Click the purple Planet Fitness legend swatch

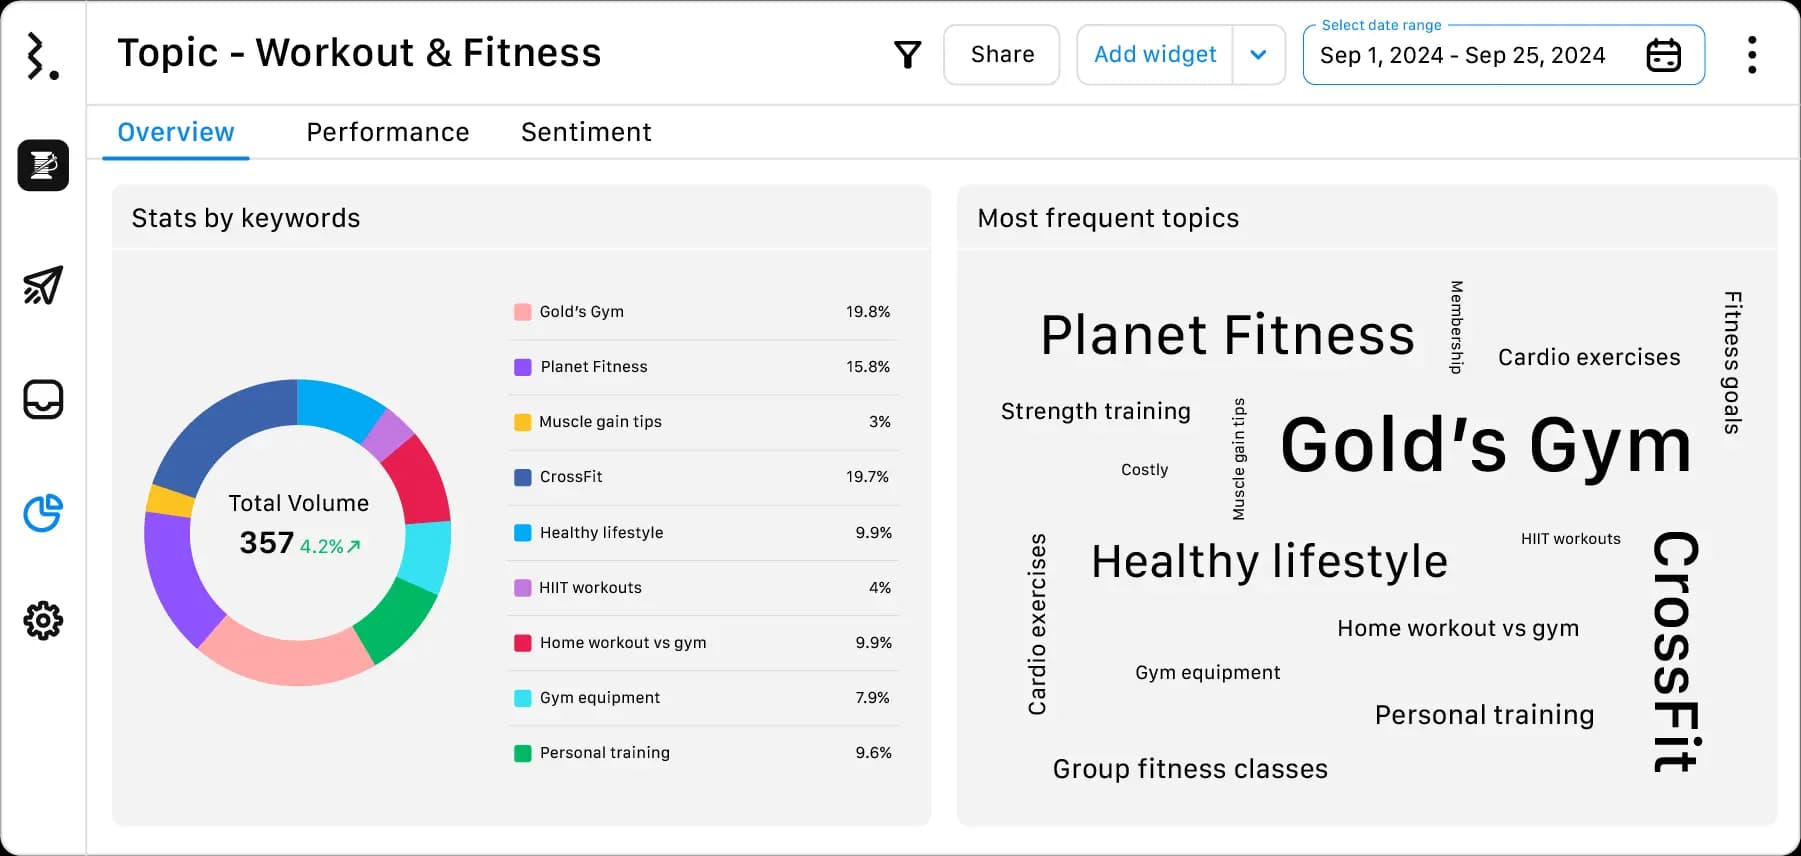point(522,366)
